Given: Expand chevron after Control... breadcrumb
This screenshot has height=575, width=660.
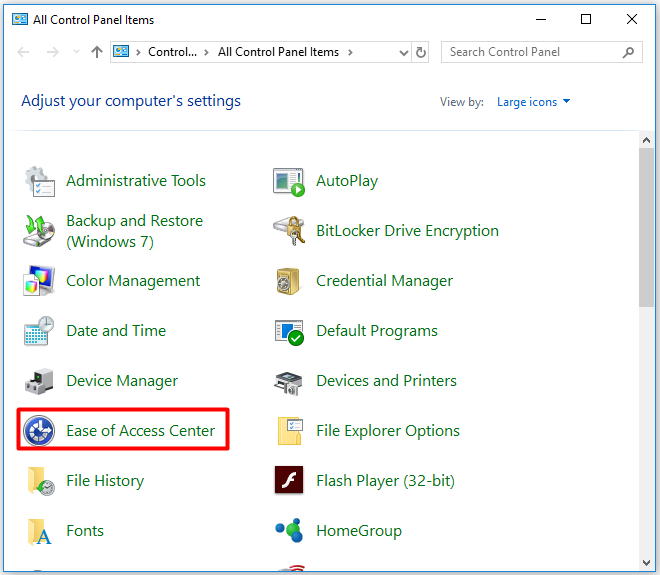Looking at the screenshot, I should [206, 53].
